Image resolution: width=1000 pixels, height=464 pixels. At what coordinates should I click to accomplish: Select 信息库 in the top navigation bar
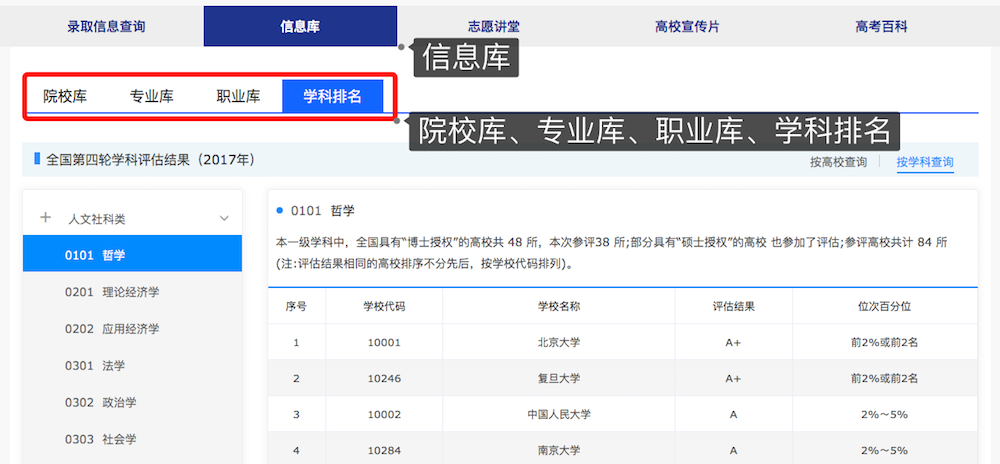(x=300, y=27)
